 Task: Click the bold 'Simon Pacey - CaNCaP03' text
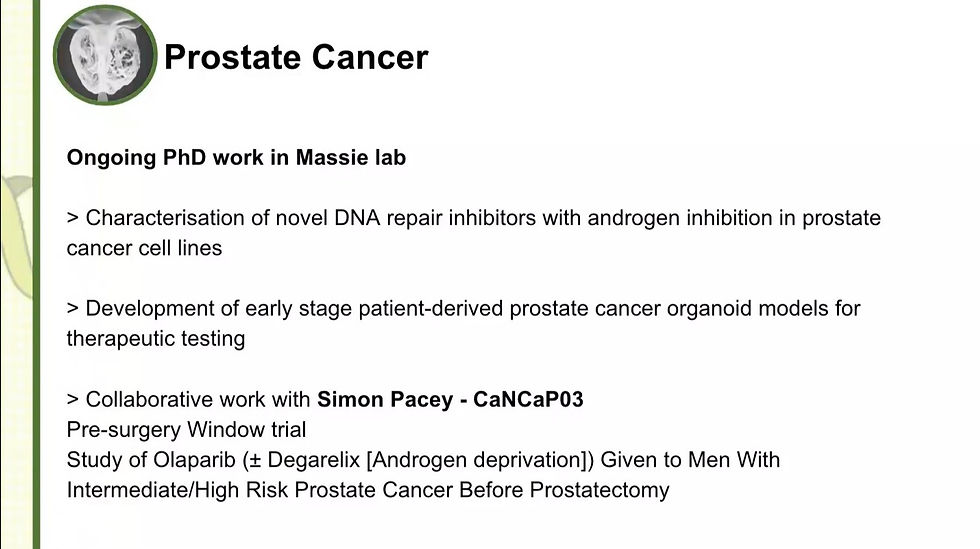450,399
